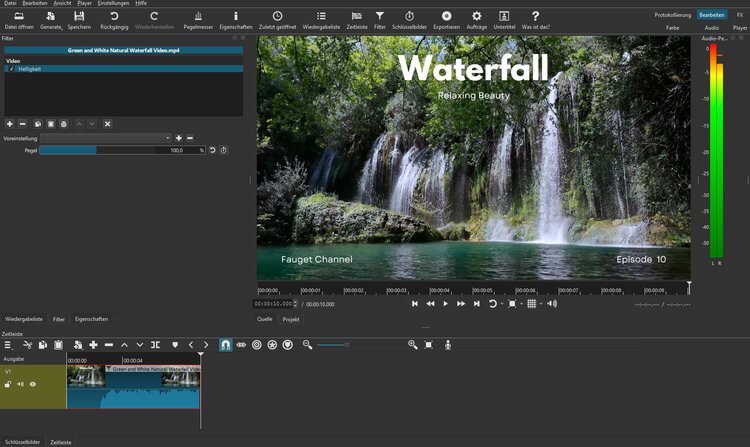
Task: Open Wiedergabeliste tab below Filter panel
Action: click(23, 319)
